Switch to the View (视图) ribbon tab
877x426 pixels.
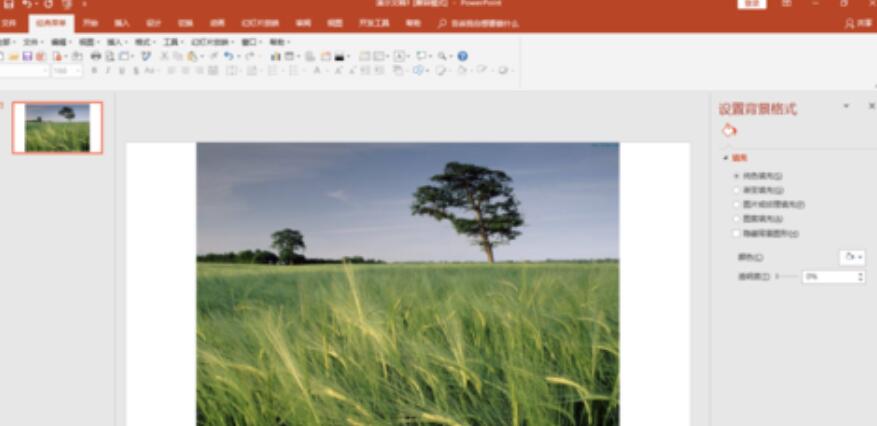[x=335, y=22]
